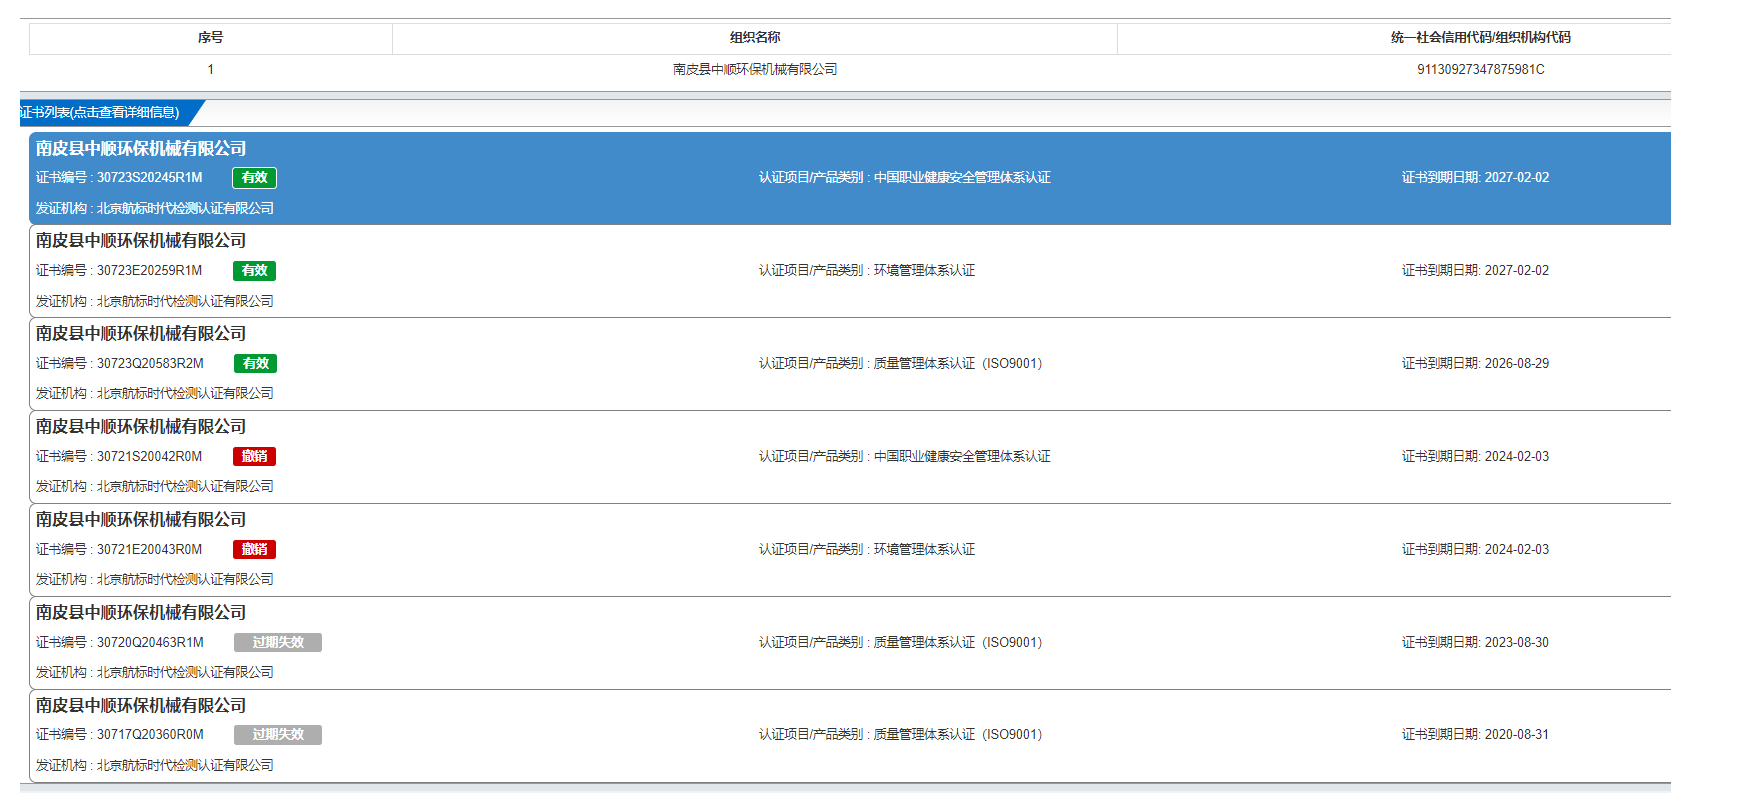Select the 序号 column header
Viewport: 1747px width, 793px height.
[210, 38]
